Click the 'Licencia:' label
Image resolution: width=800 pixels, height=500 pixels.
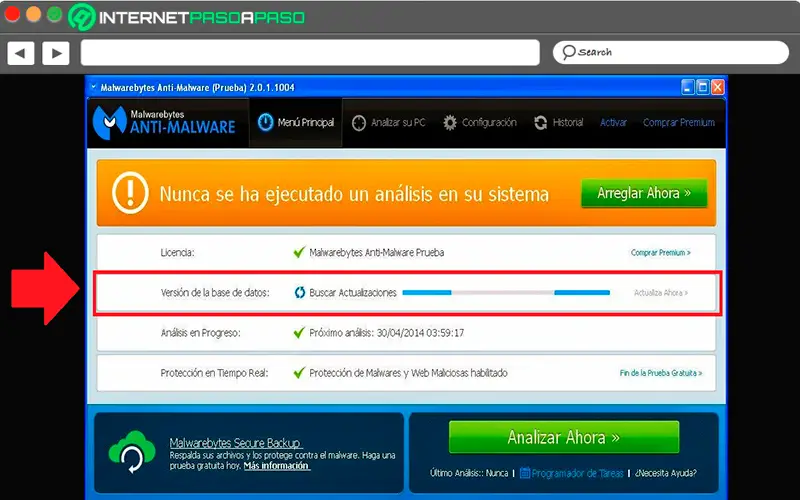tap(177, 253)
